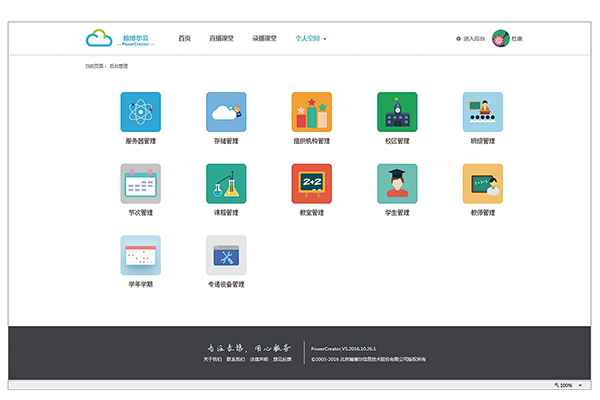Switch to 直播课堂 in navigation bar
Image resolution: width=600 pixels, height=400 pixels.
coord(221,39)
